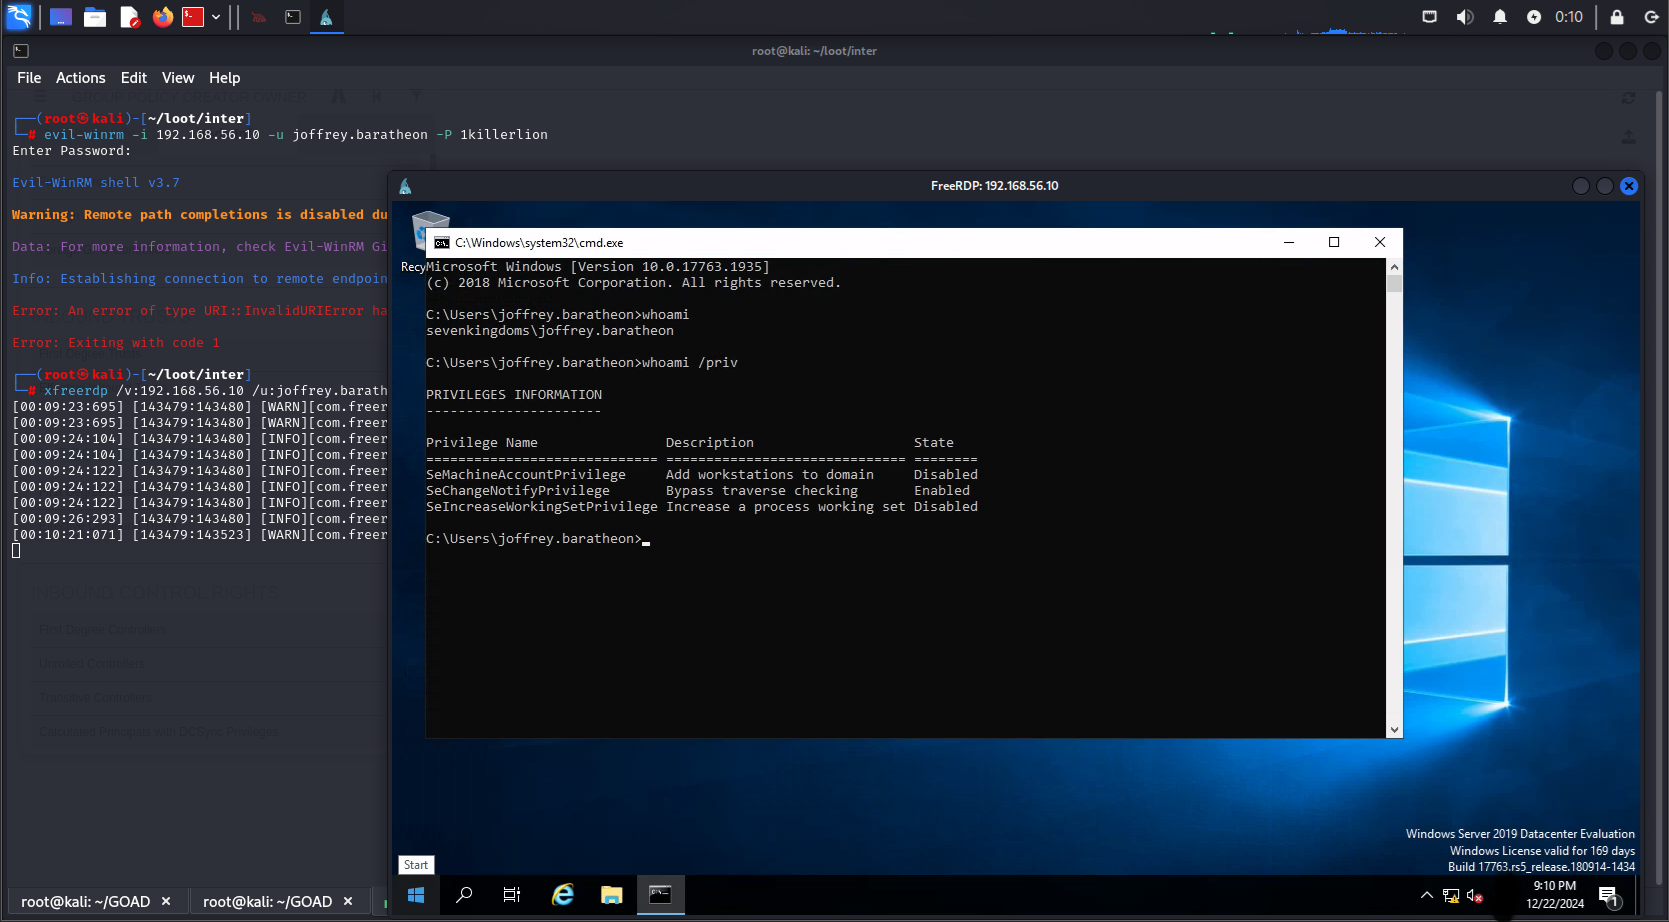The image size is (1669, 922).
Task: Click the Windows taskbar search icon
Action: [464, 895]
